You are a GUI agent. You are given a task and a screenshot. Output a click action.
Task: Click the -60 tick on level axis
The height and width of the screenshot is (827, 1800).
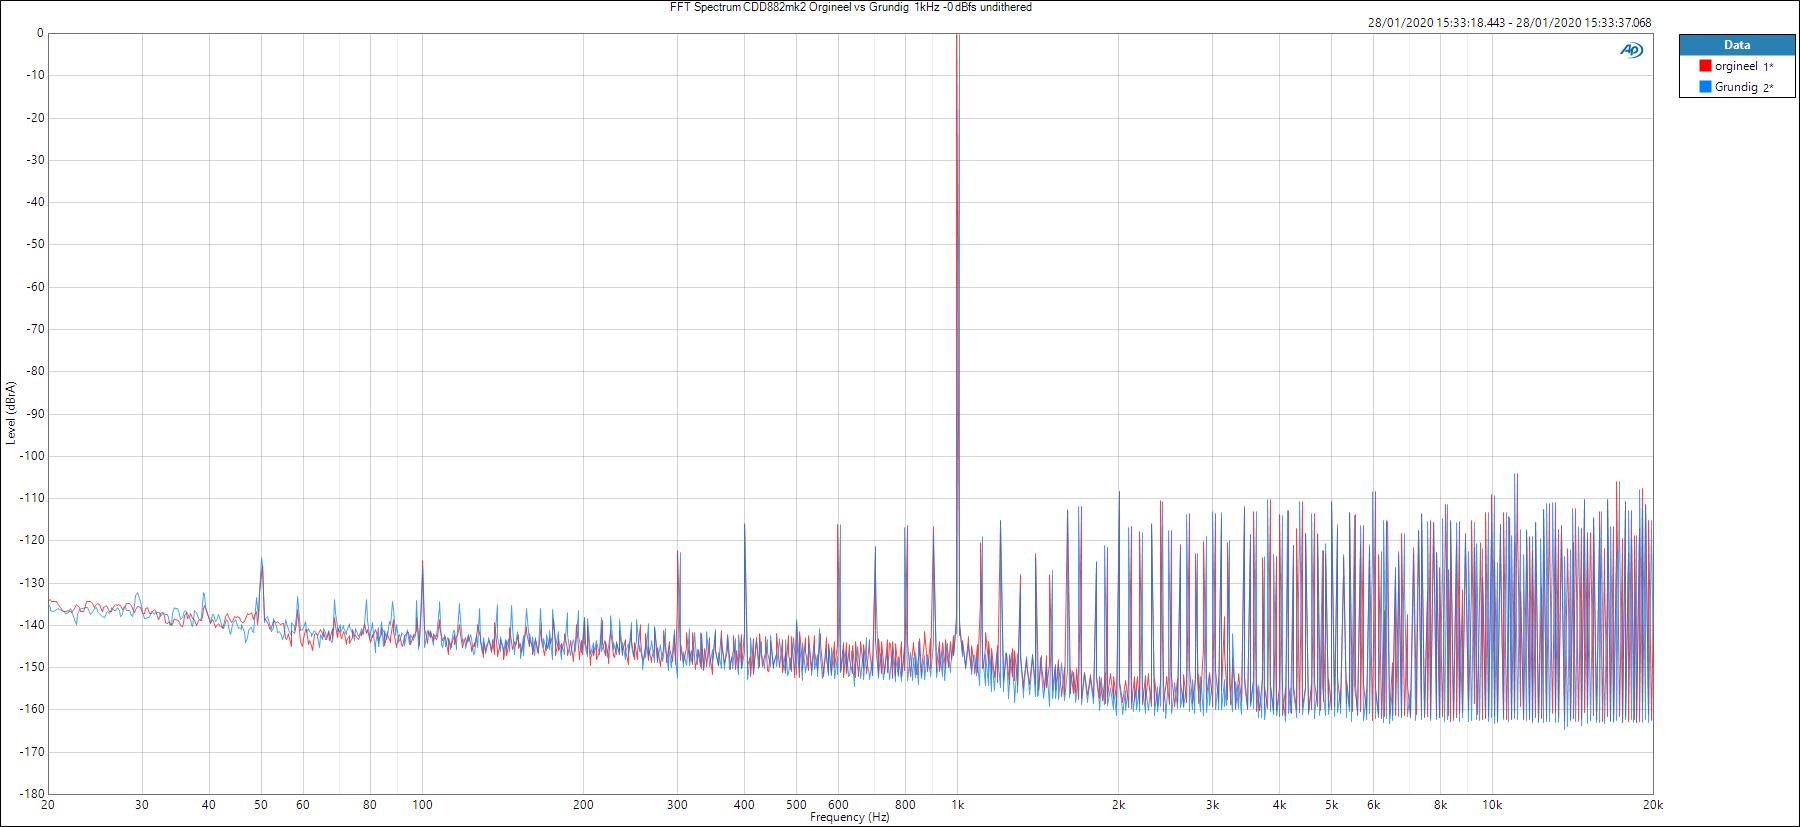33,287
